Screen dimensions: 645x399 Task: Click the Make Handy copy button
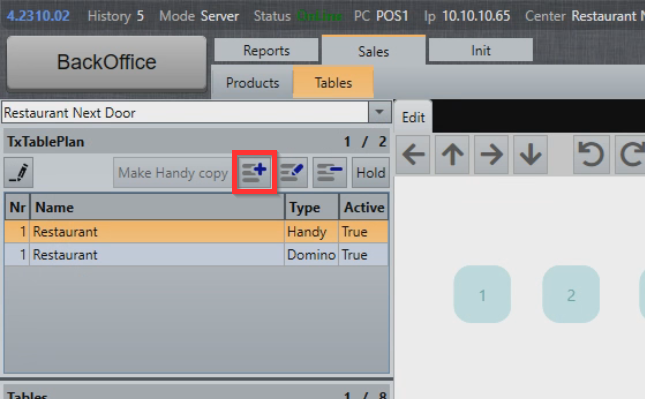173,172
